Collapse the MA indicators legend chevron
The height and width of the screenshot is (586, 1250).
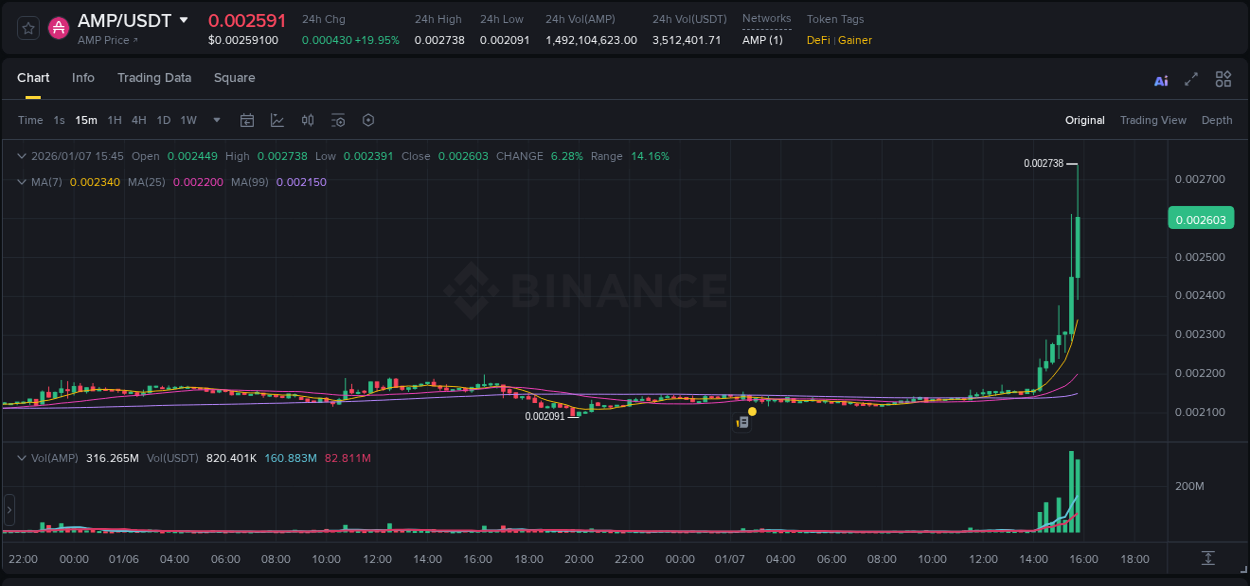click(22, 183)
